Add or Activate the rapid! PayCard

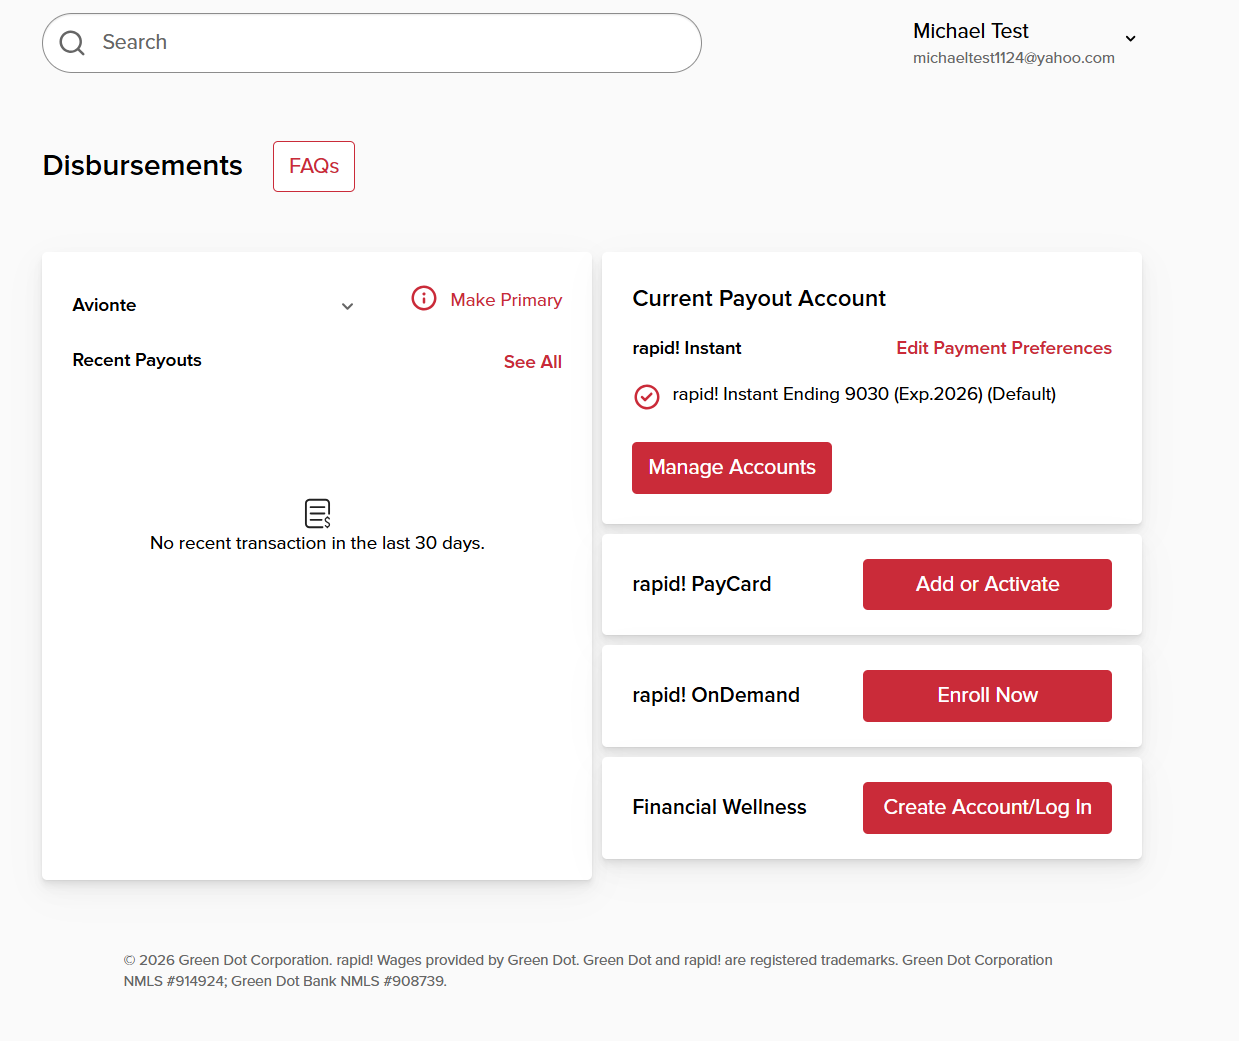pos(988,584)
